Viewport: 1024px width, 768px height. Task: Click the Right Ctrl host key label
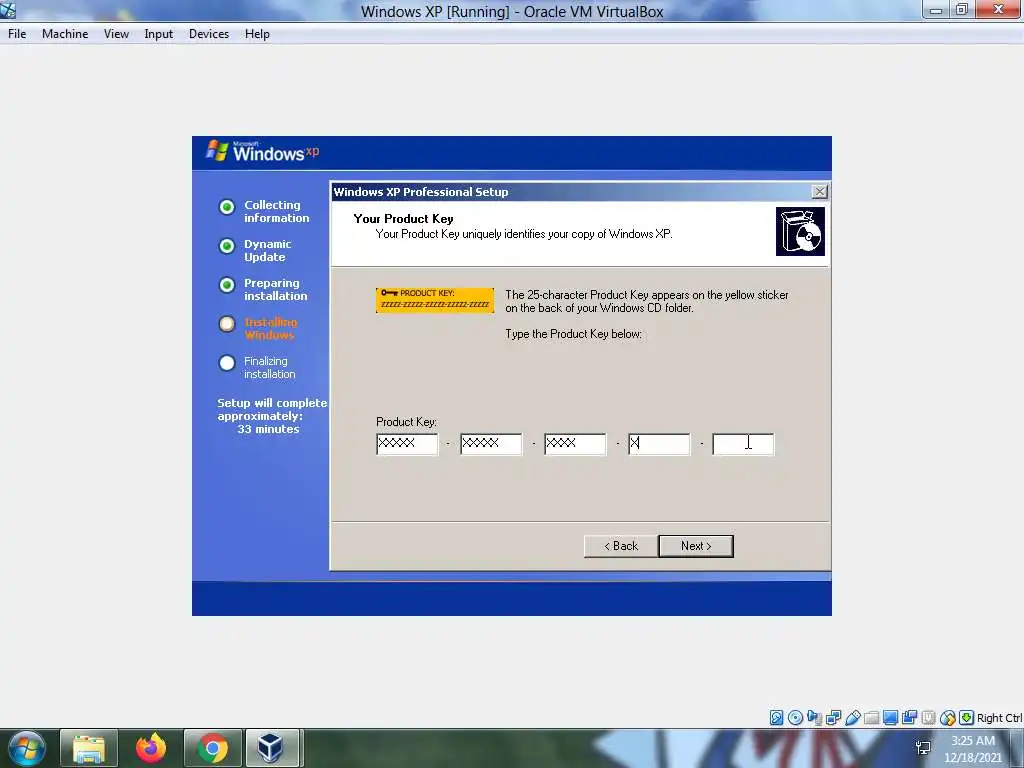point(1000,718)
